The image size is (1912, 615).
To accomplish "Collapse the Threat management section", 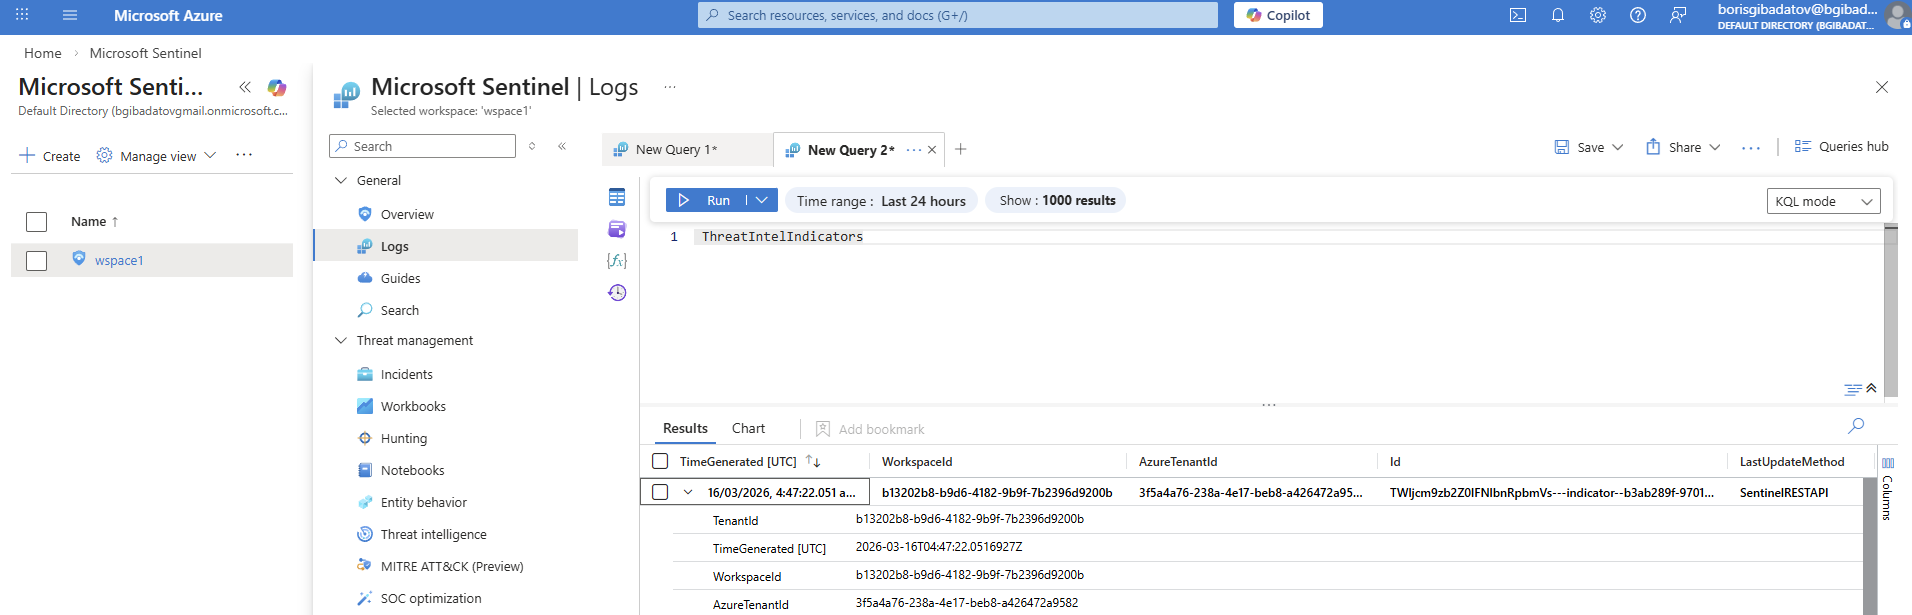I will click(x=341, y=341).
